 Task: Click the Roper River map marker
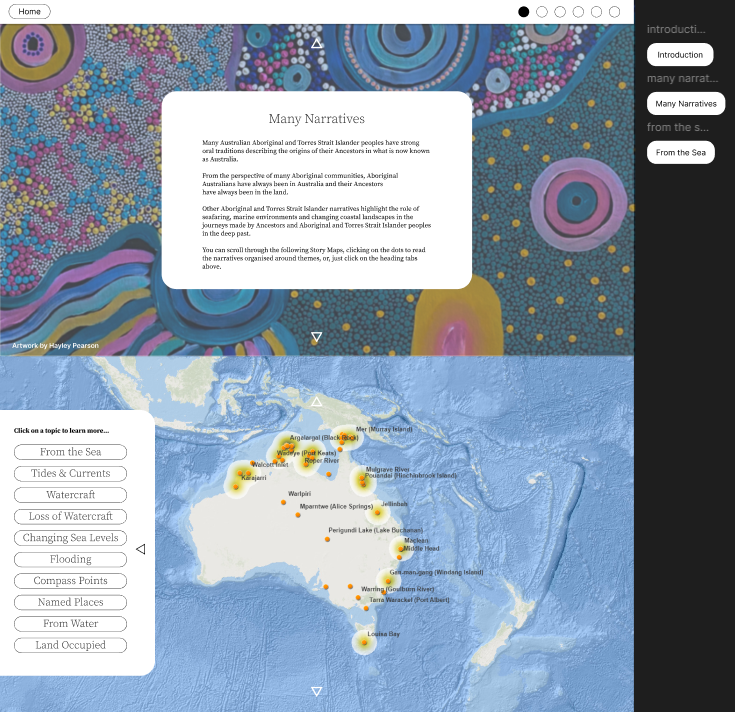[x=307, y=465]
